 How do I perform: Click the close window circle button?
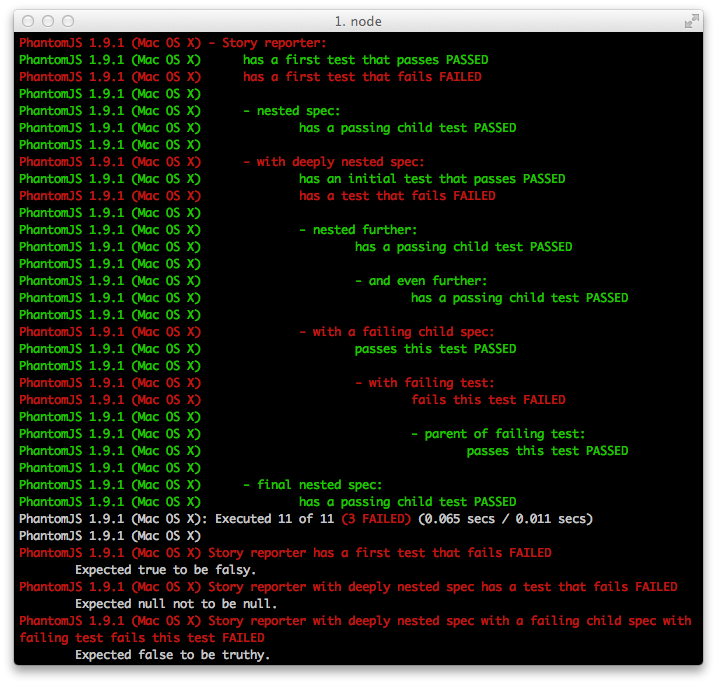28,21
